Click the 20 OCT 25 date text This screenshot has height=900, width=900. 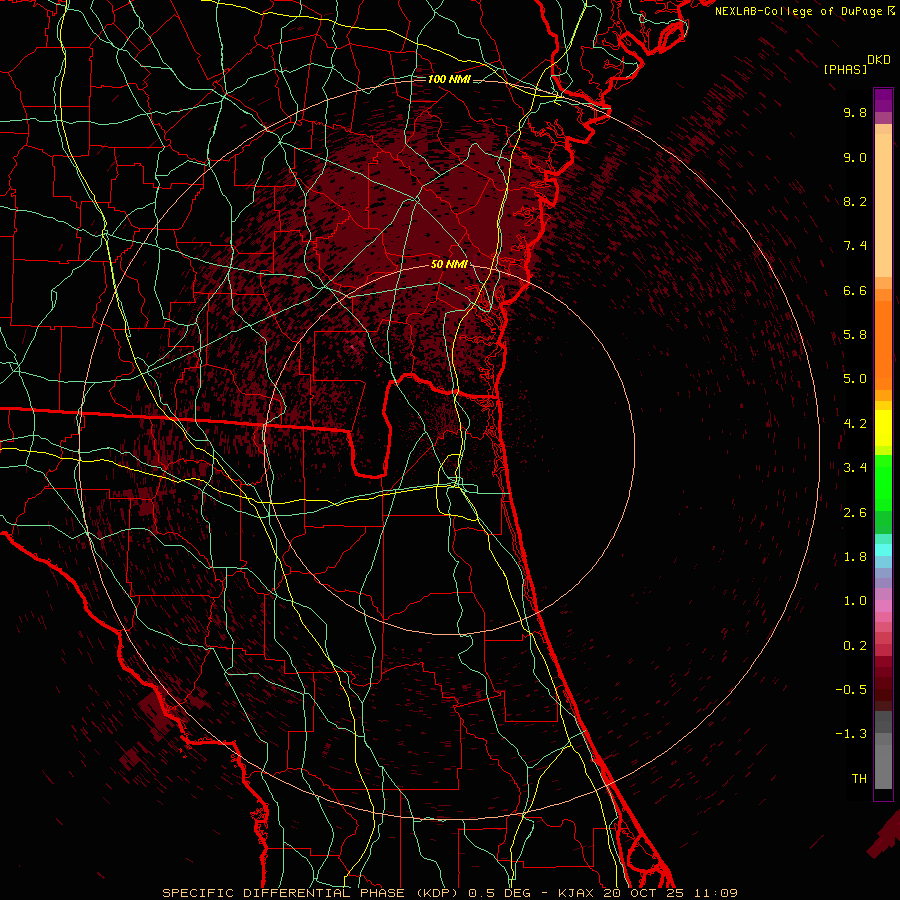643,893
